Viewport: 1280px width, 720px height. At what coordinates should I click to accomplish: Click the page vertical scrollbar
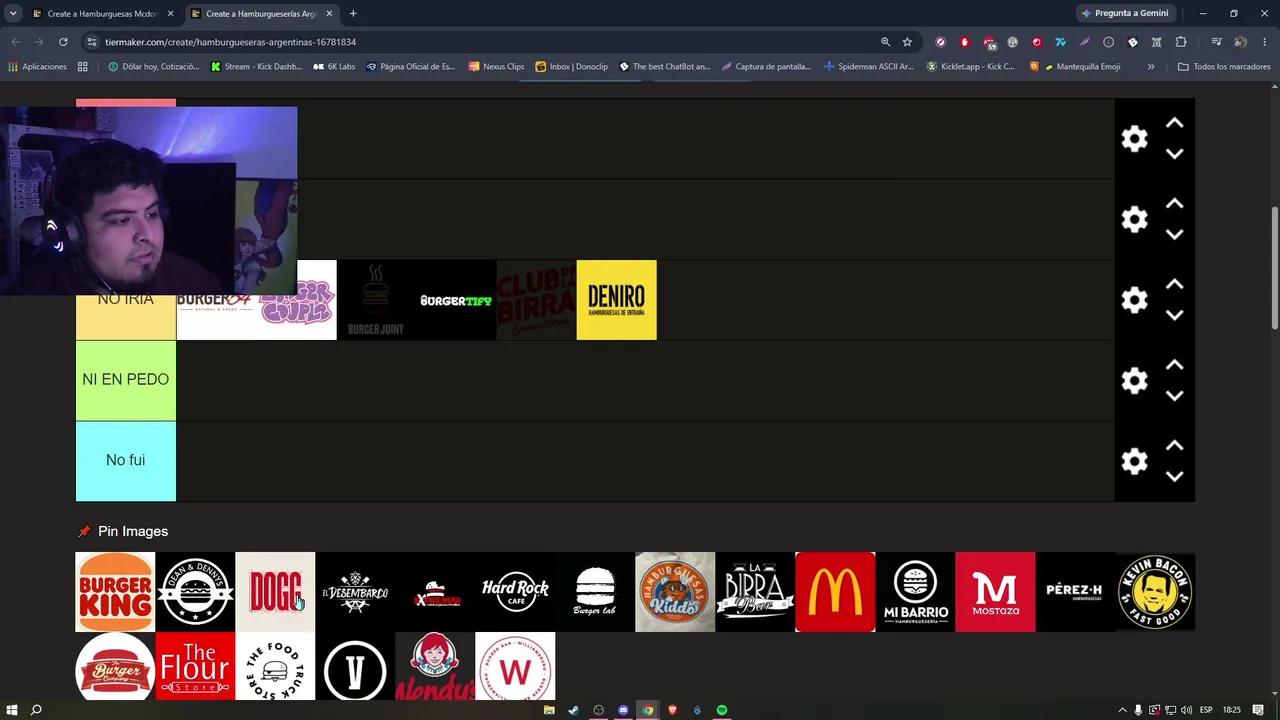click(1275, 267)
